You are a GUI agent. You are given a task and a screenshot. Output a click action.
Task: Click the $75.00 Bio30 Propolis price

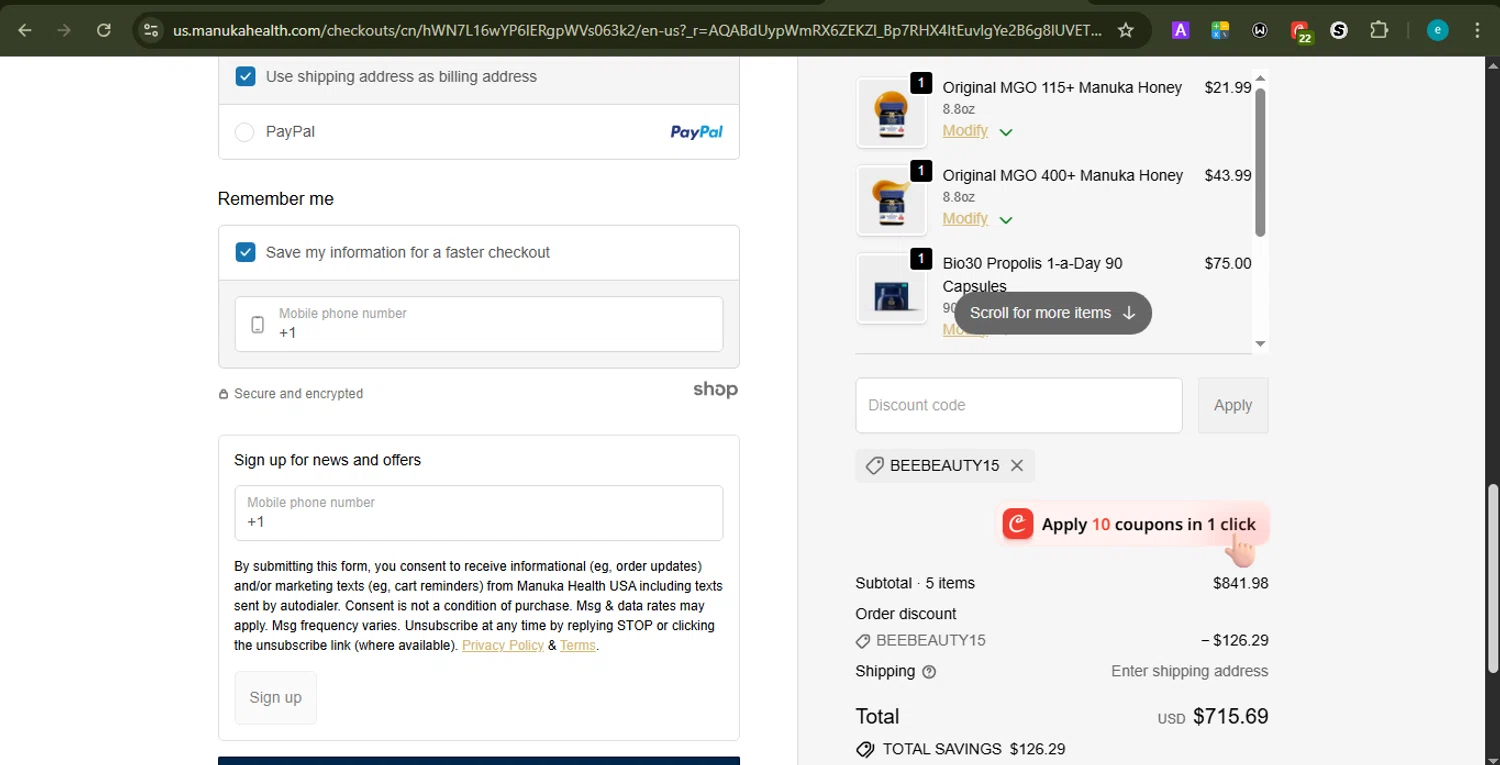pos(1228,264)
